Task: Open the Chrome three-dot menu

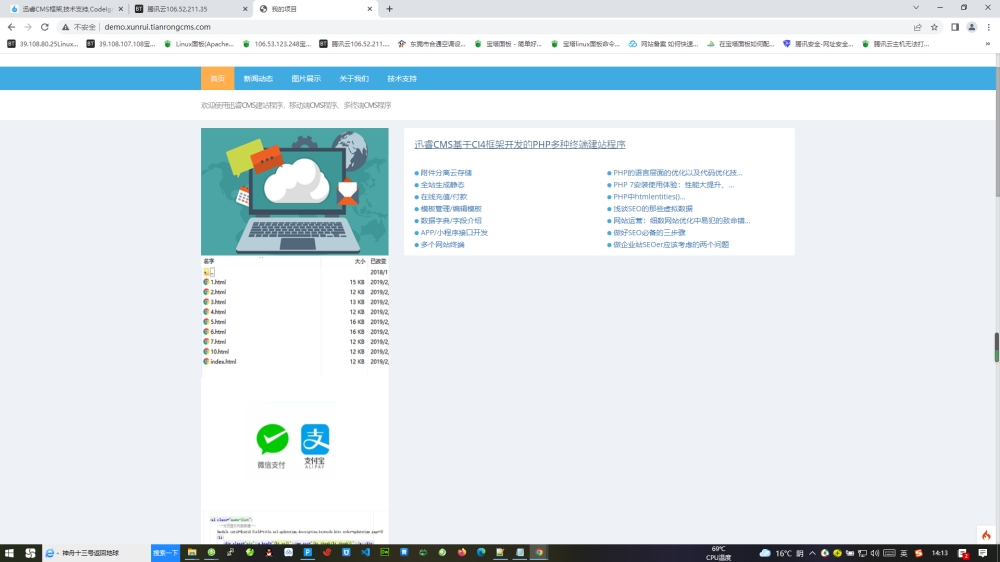Action: pyautogui.click(x=989, y=27)
